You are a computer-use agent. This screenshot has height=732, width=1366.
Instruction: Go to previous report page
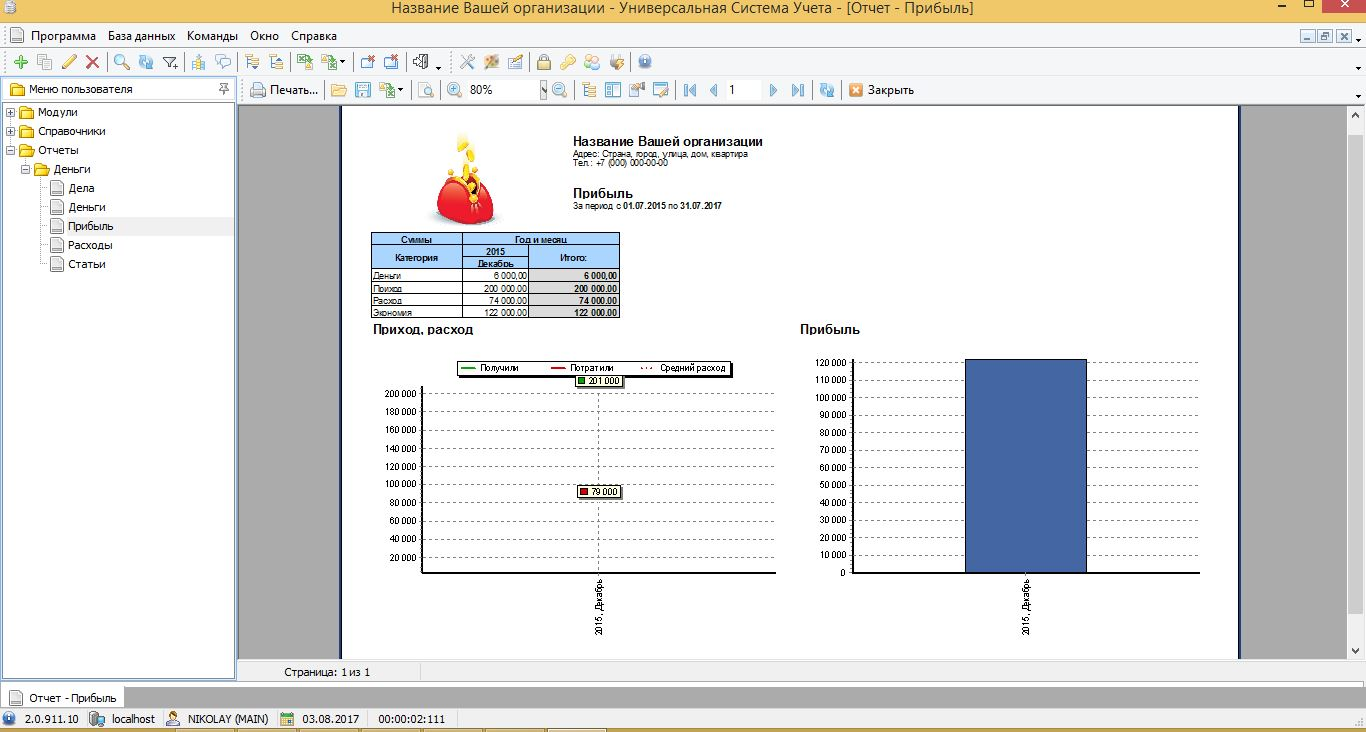713,90
